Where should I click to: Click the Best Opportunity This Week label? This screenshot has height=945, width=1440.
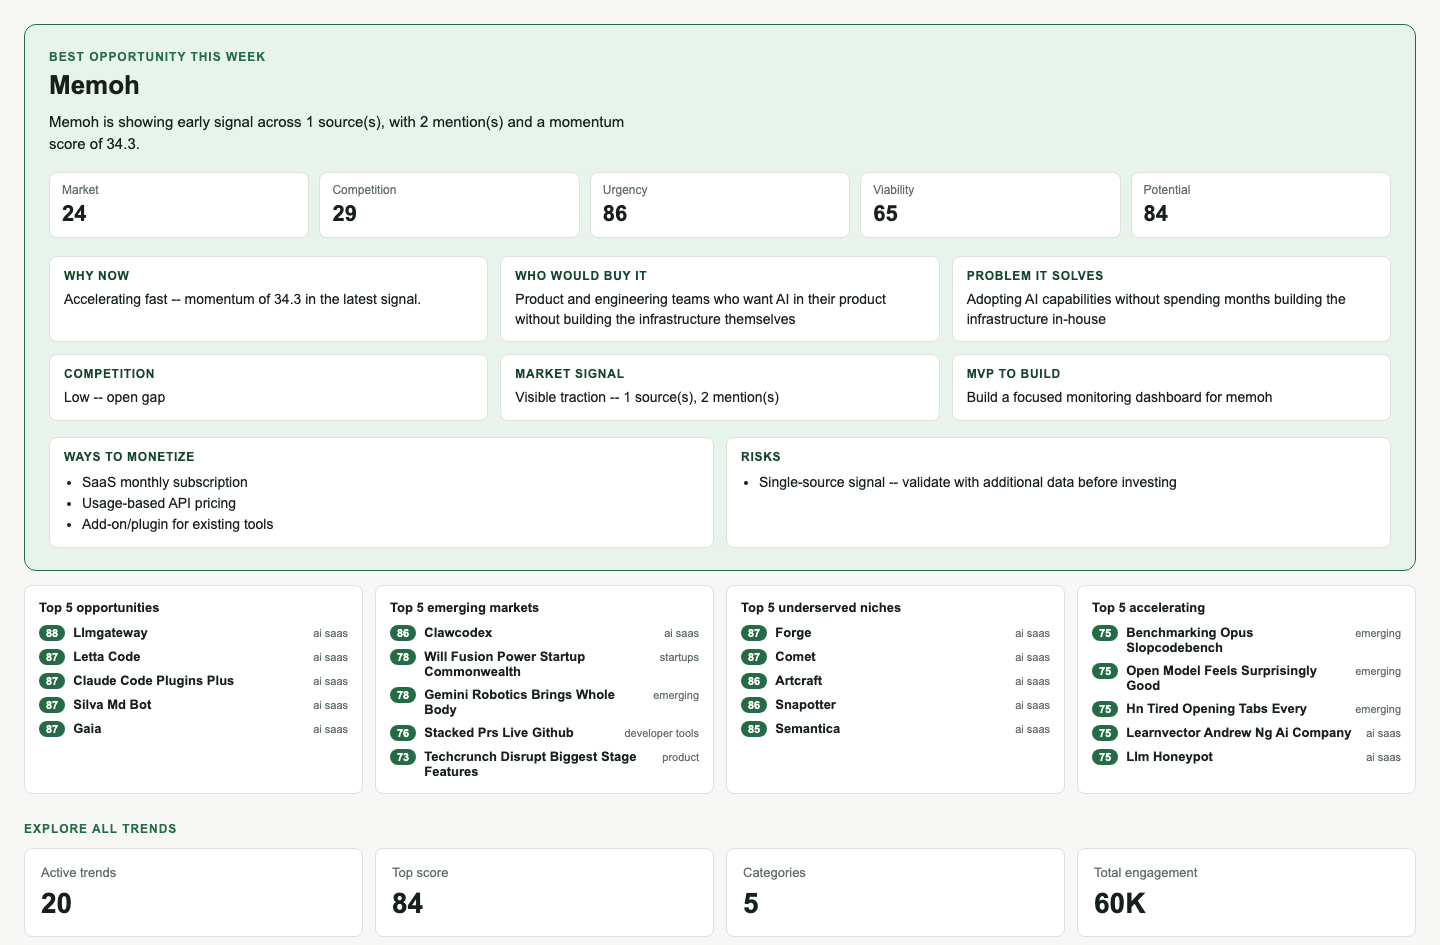click(x=157, y=57)
